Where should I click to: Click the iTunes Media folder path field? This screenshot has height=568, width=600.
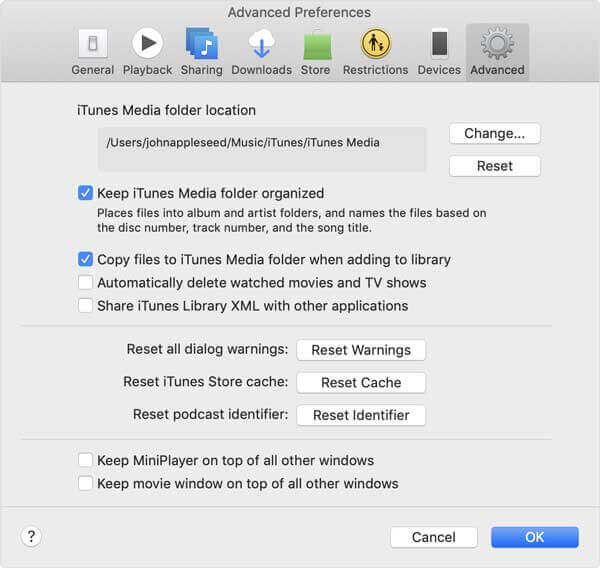[x=261, y=149]
